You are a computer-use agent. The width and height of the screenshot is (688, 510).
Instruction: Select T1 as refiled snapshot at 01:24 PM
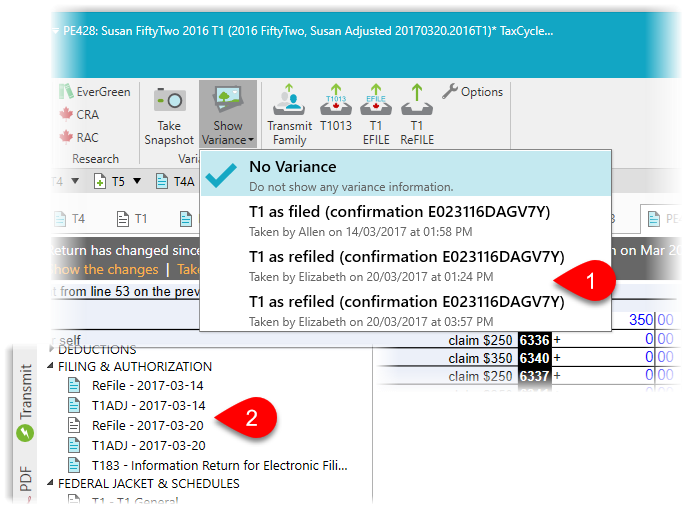click(406, 265)
